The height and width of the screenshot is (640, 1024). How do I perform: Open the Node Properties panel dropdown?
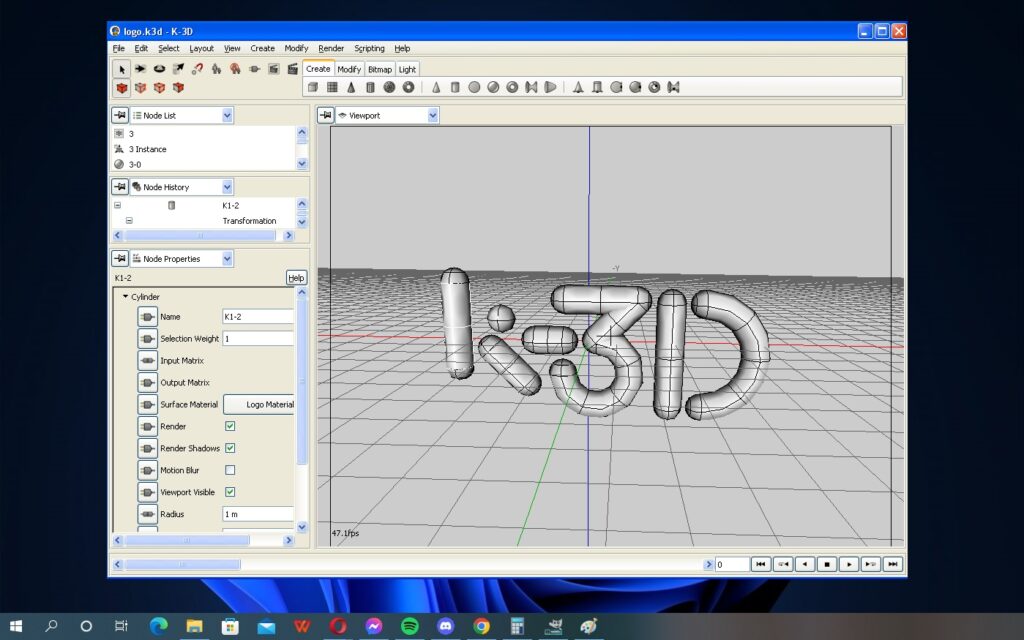point(227,259)
